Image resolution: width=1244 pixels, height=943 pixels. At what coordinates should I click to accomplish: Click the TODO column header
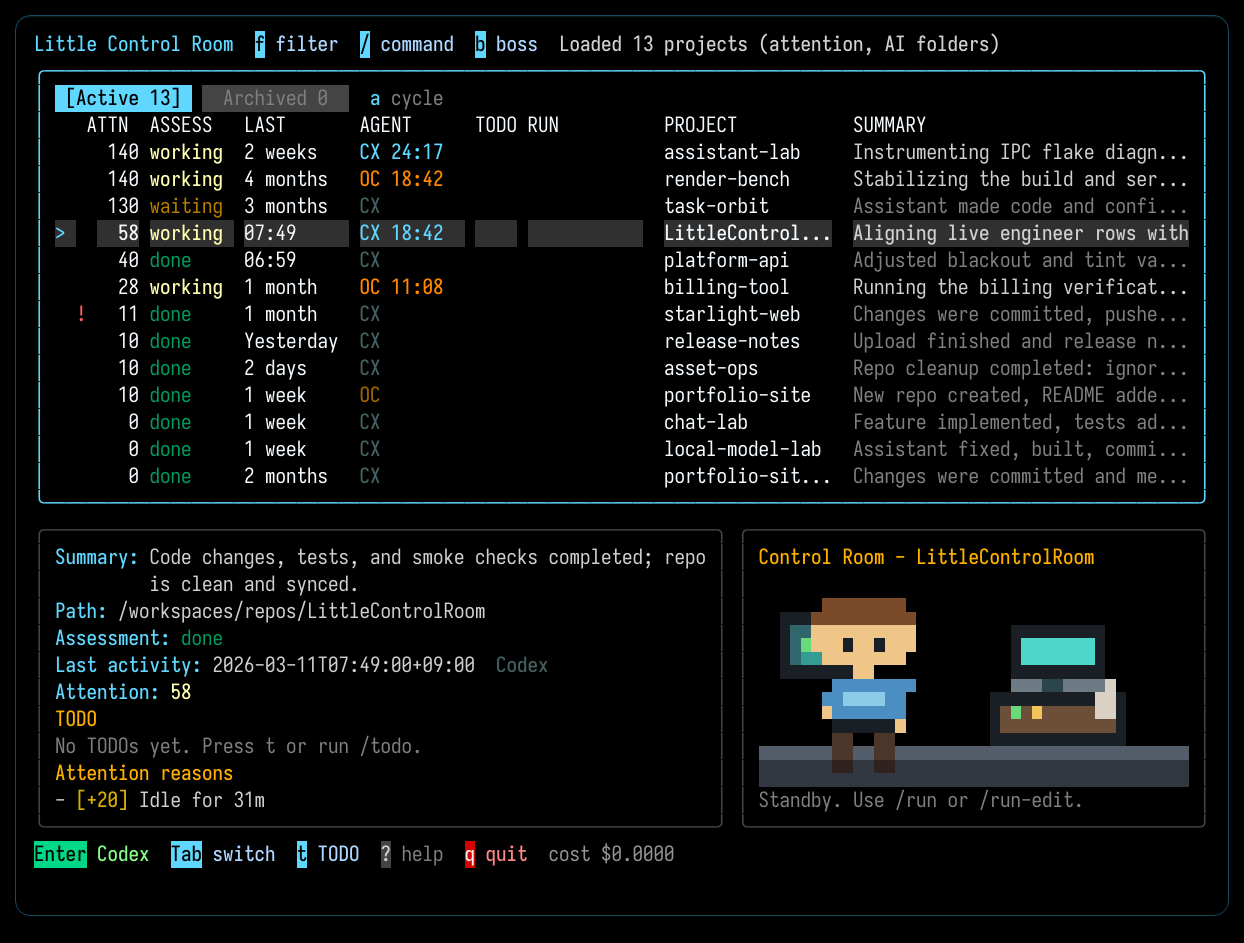(x=496, y=125)
